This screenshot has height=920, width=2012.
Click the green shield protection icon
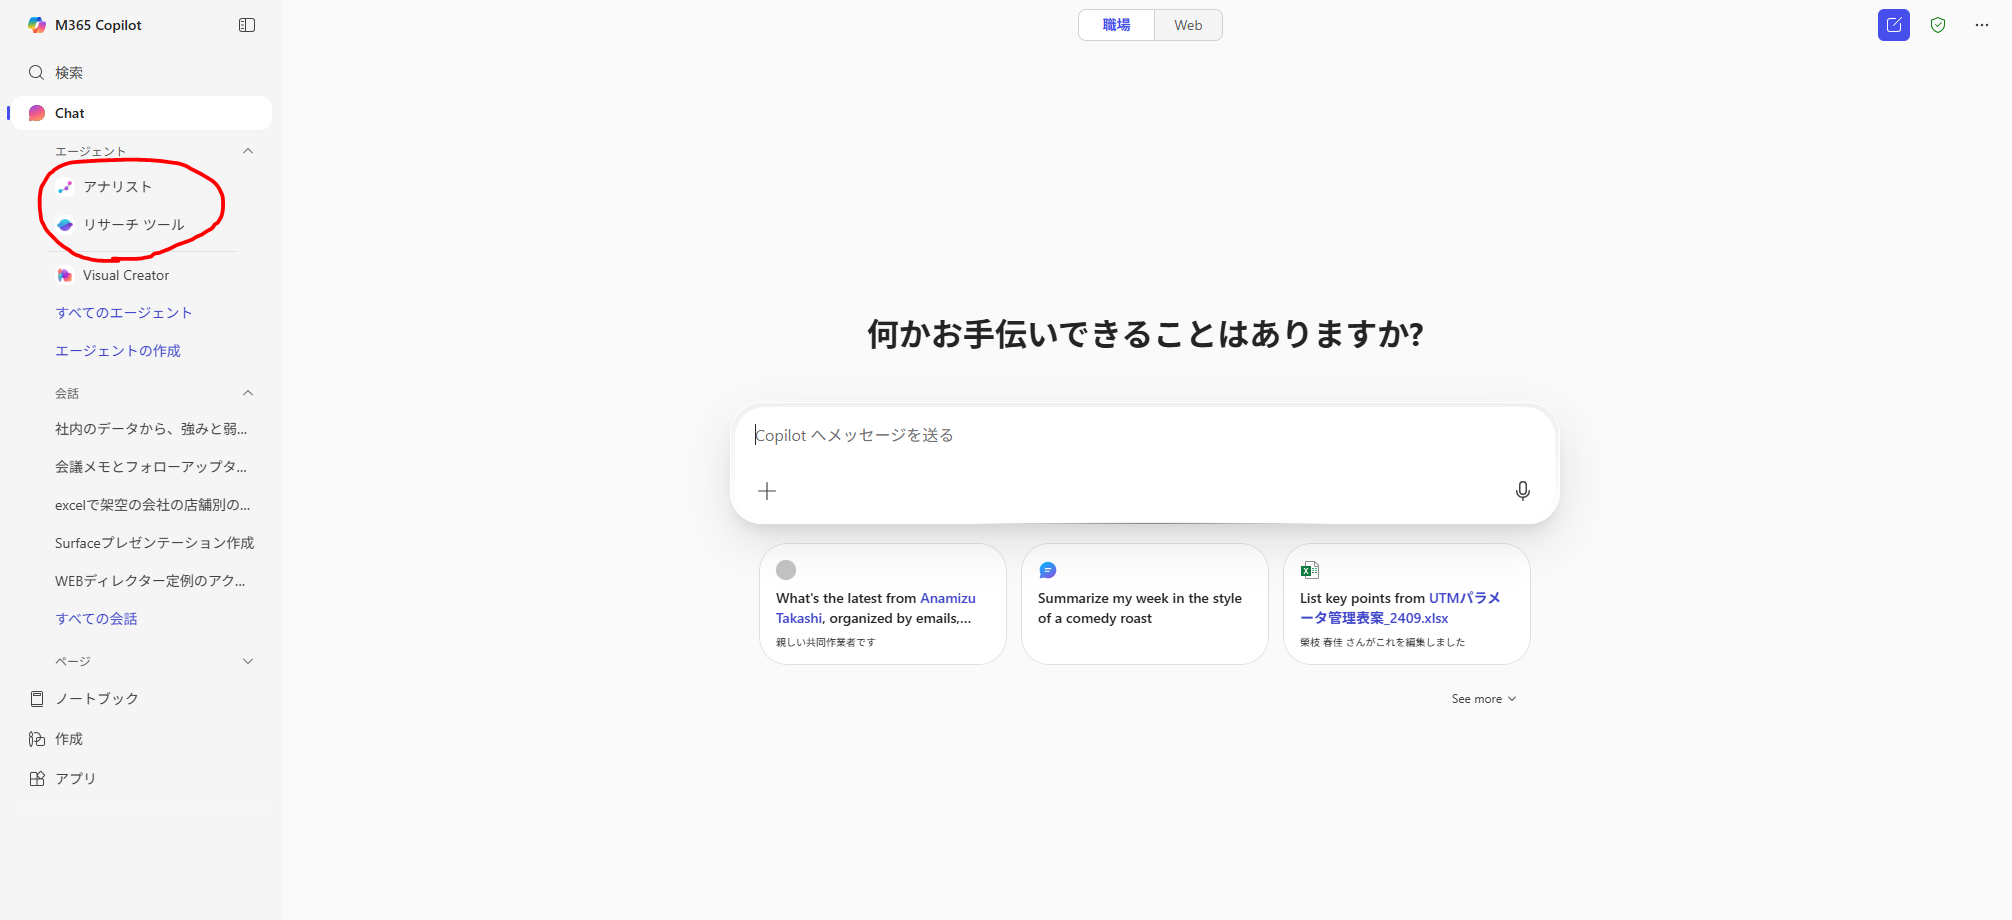(x=1938, y=25)
